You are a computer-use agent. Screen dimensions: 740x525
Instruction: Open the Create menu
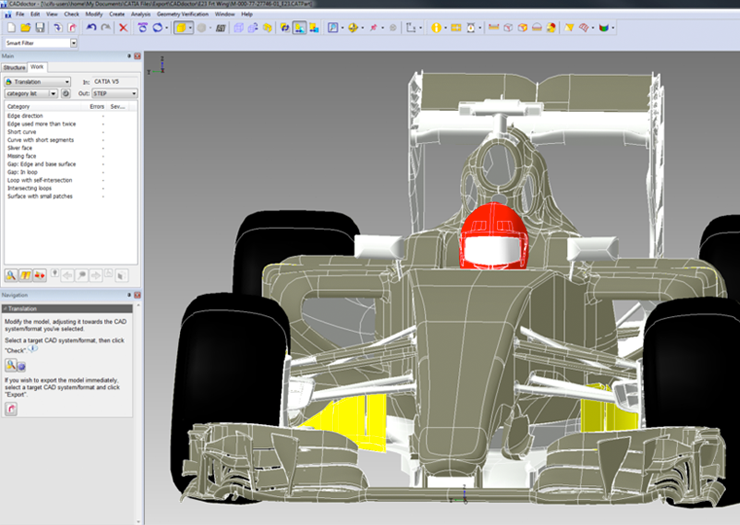(x=117, y=14)
